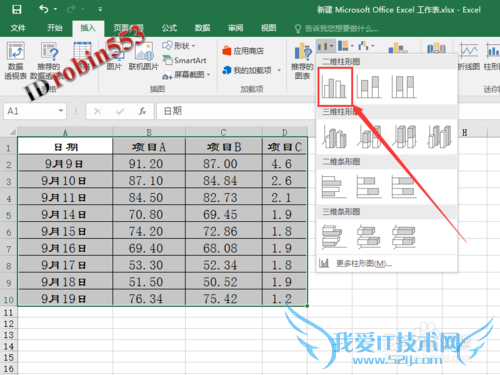500x375 pixels.
Task: Click the Redo arrow icon
Action: [x=71, y=9]
